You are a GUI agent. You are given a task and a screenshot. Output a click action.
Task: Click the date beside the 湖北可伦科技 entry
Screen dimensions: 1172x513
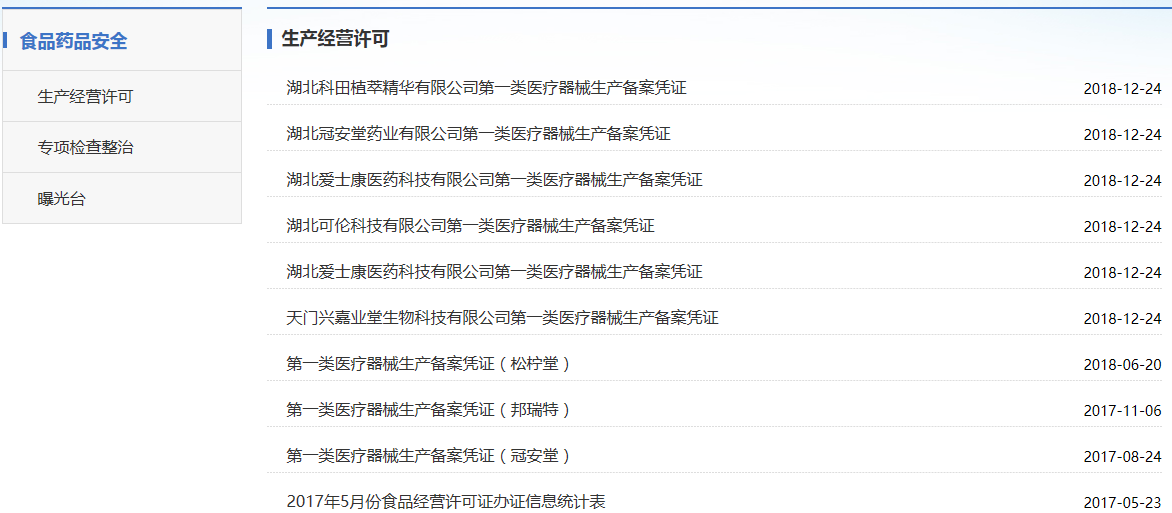pyautogui.click(x=1122, y=227)
